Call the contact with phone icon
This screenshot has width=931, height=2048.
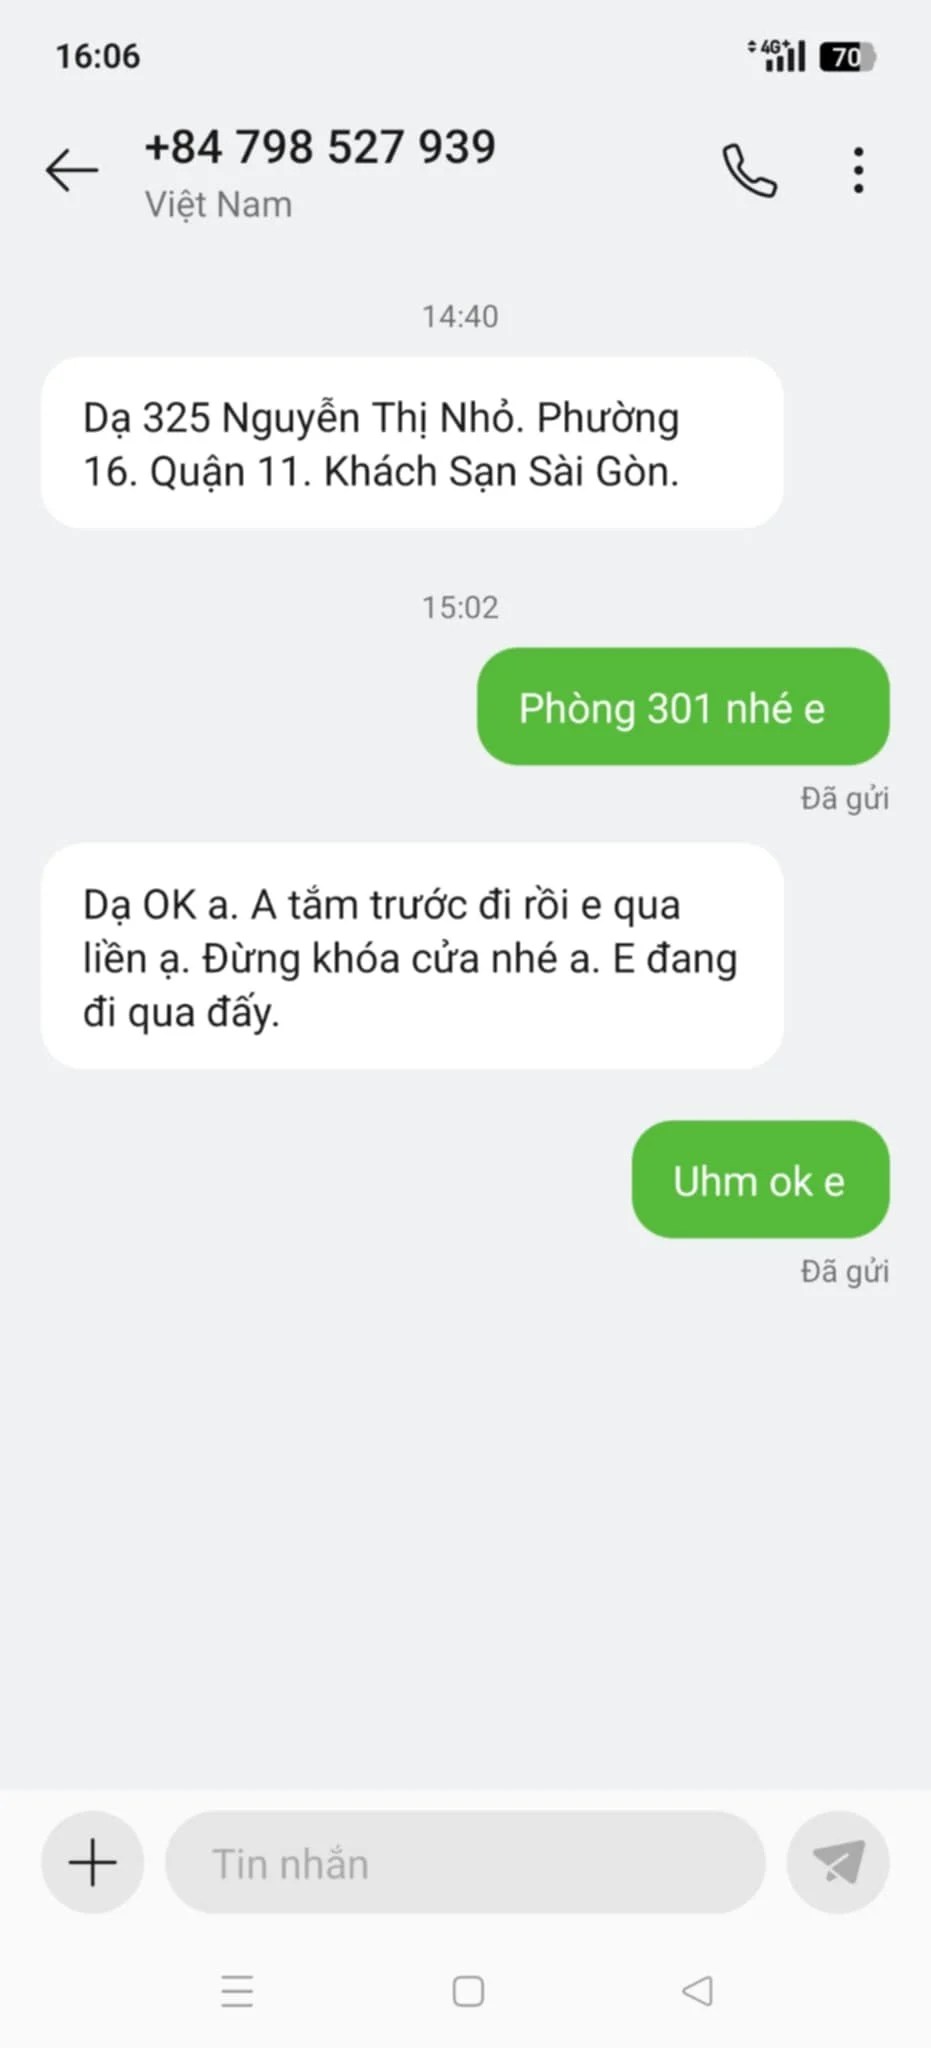coord(749,170)
